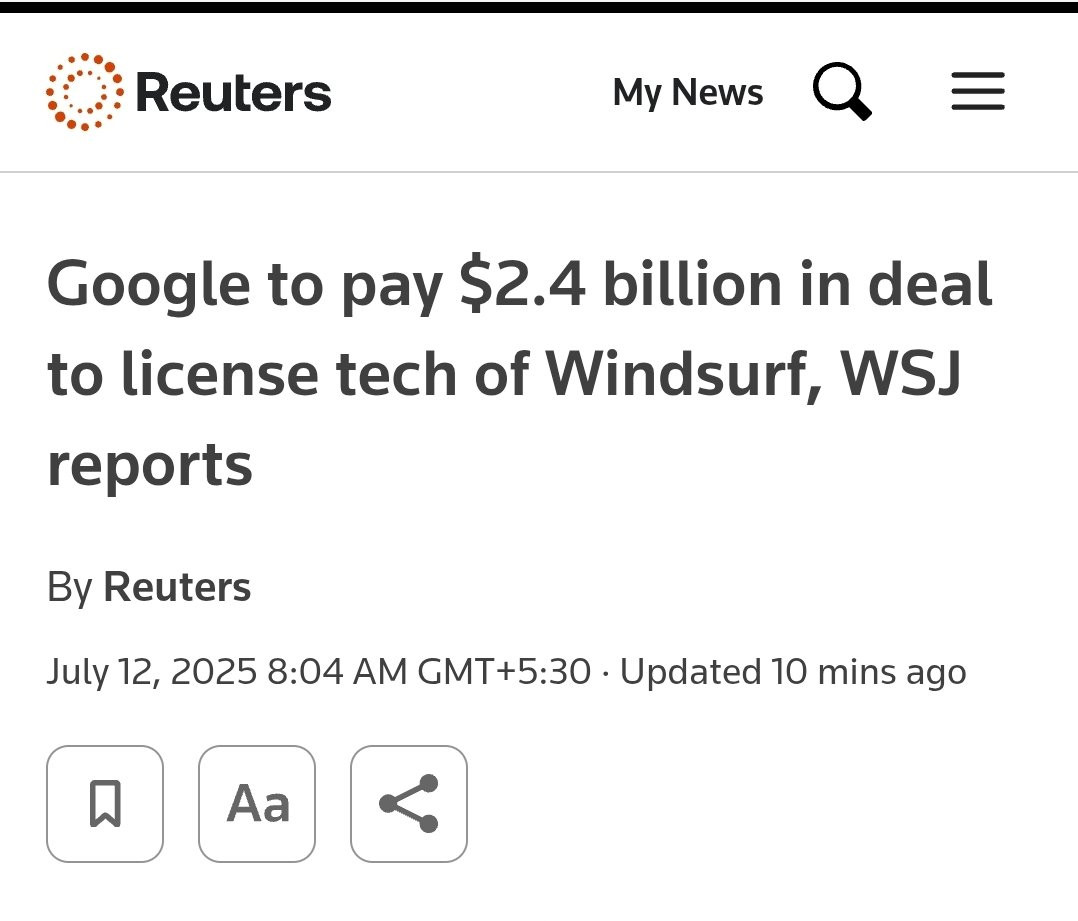Share the article via share icon
The image size is (1078, 921).
pyautogui.click(x=409, y=803)
